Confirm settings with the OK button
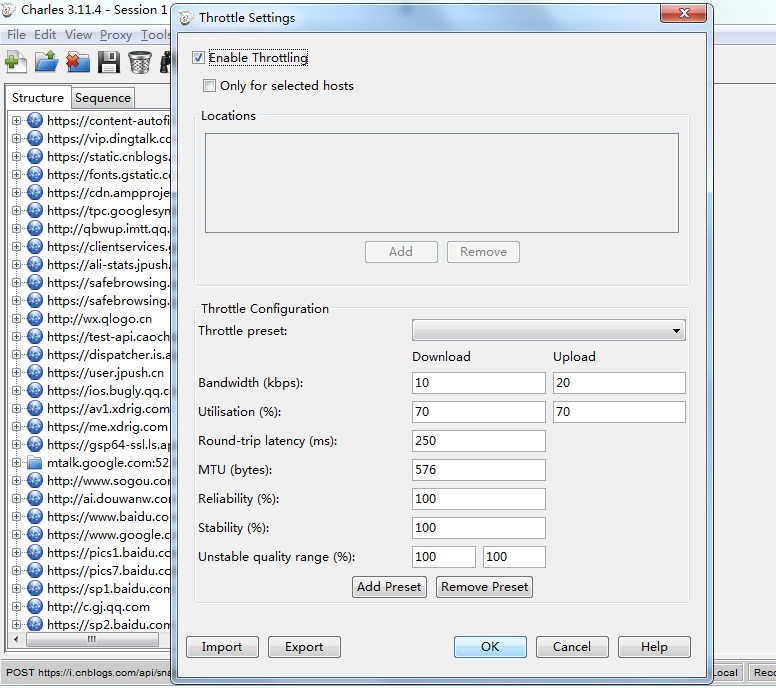This screenshot has height=688, width=776. point(490,647)
